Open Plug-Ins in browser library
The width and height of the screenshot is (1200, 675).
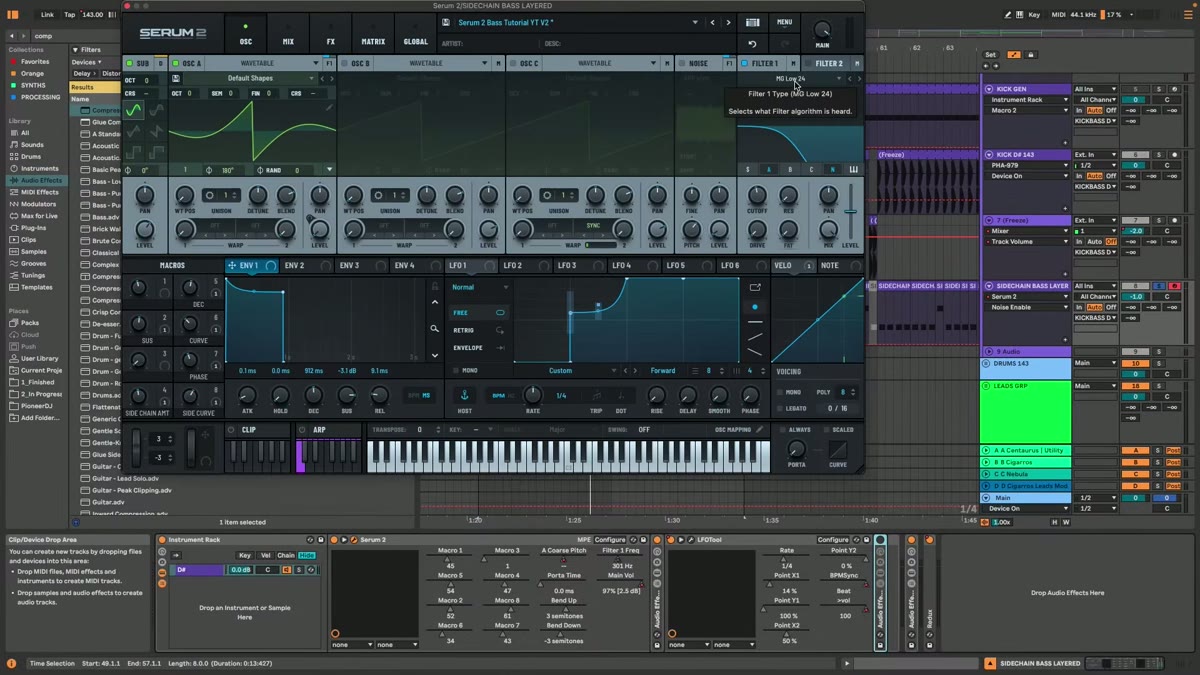(33, 228)
